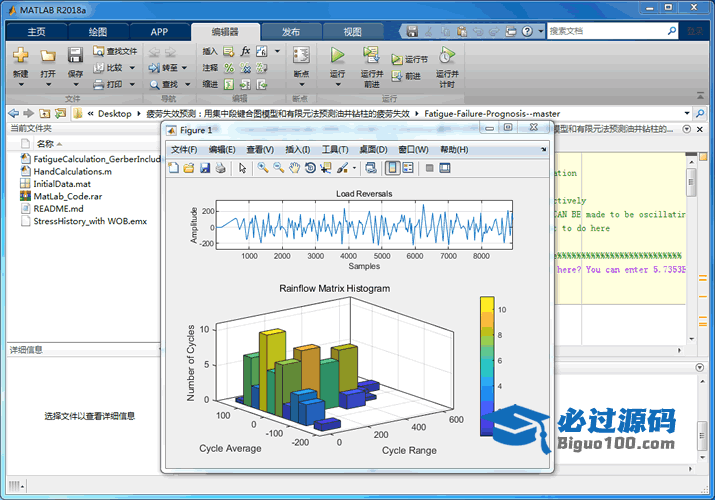Select README.md in file list
This screenshot has height=500, width=715.
[58, 209]
